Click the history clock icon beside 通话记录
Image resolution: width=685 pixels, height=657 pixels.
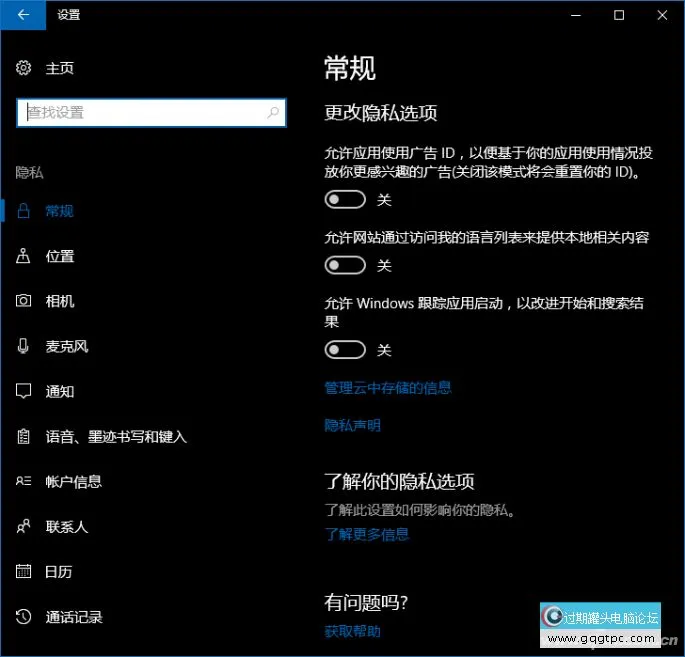pyautogui.click(x=23, y=616)
